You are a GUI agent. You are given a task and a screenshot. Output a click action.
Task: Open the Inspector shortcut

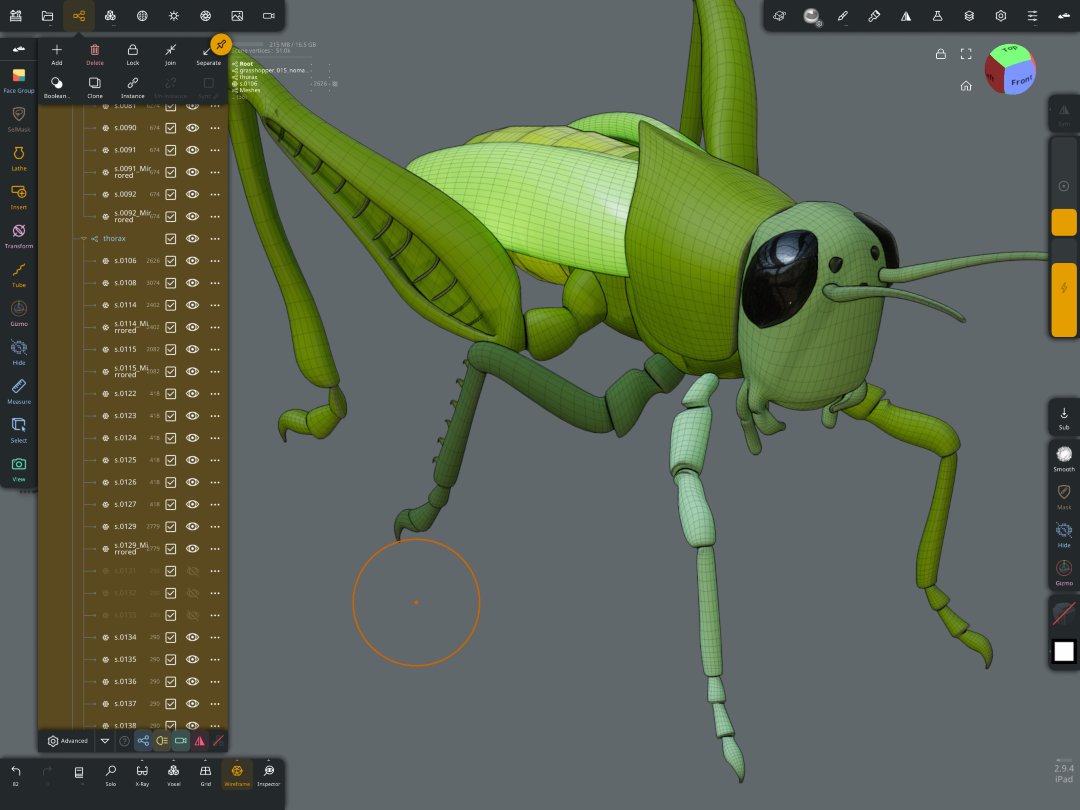tap(269, 774)
